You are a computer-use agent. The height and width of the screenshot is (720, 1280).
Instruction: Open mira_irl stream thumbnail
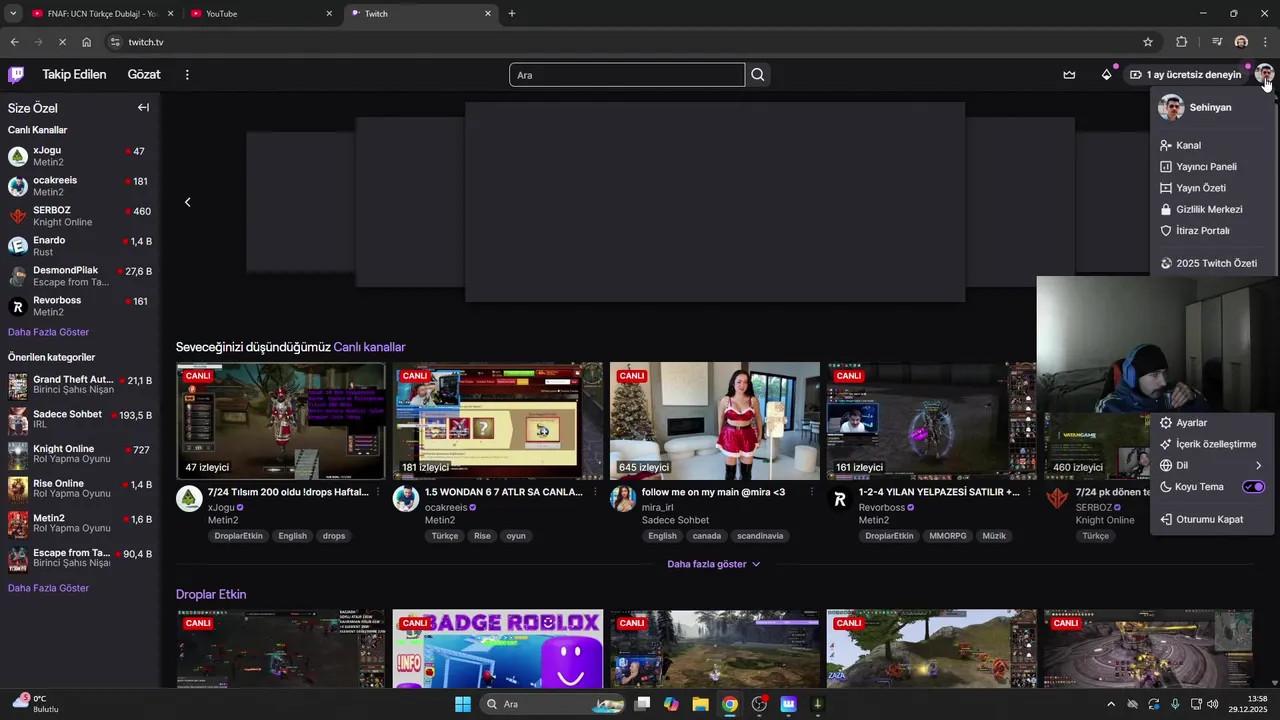pyautogui.click(x=715, y=421)
